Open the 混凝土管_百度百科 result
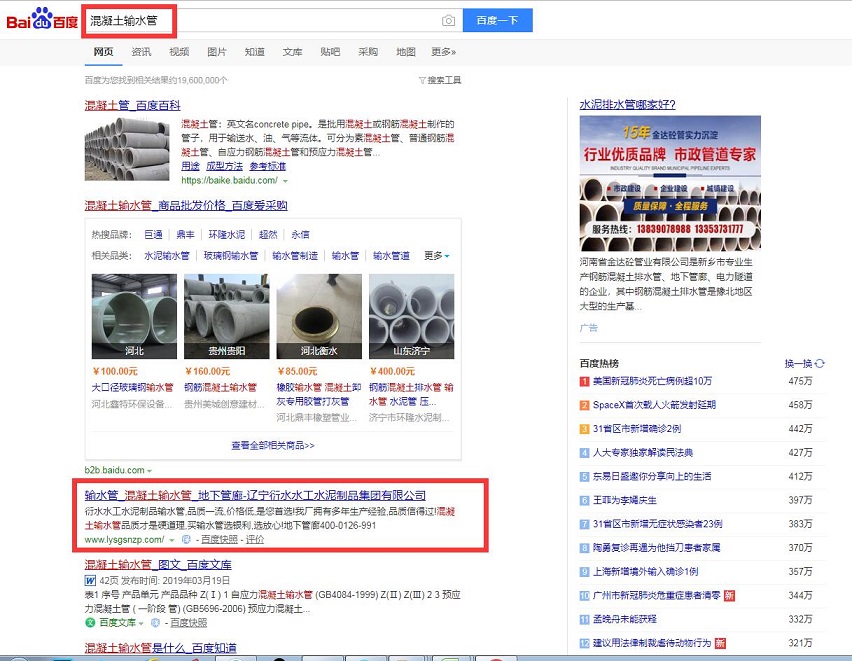The image size is (852, 661). pos(133,105)
